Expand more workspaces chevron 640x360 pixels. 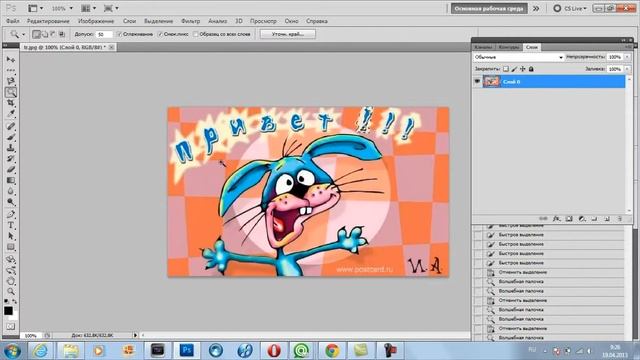pyautogui.click(x=536, y=8)
